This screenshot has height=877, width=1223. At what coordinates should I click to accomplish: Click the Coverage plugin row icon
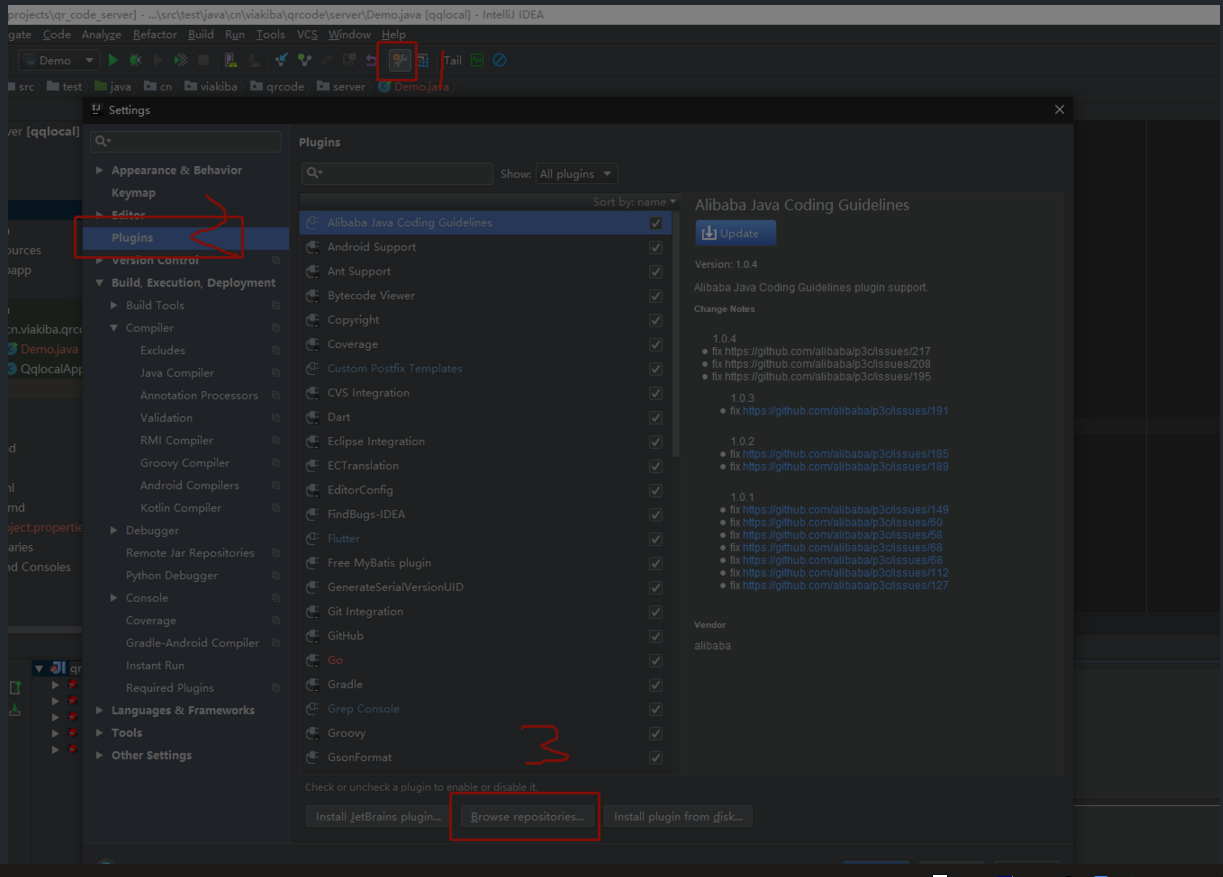tap(313, 344)
